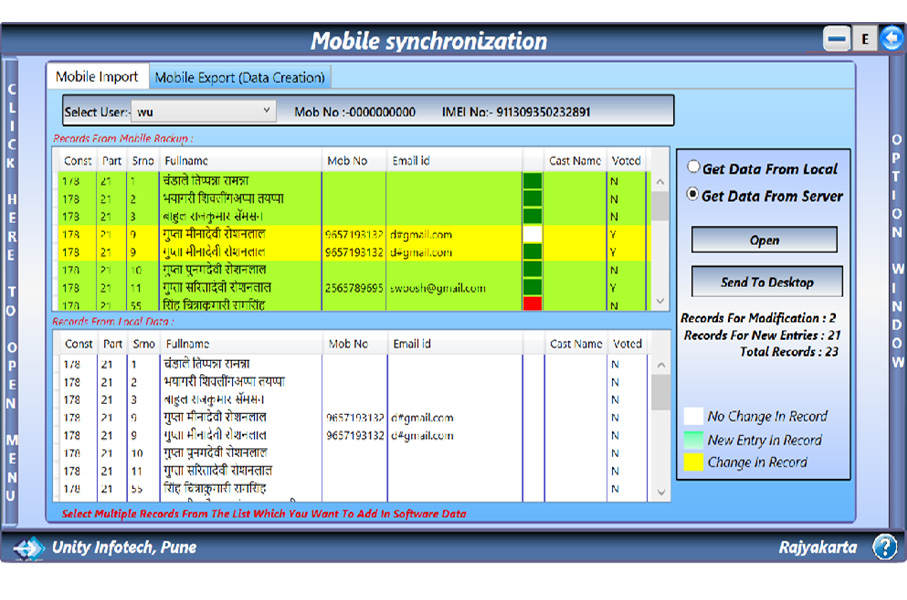This screenshot has width=907, height=600.
Task: Click the help question mark icon
Action: [884, 547]
